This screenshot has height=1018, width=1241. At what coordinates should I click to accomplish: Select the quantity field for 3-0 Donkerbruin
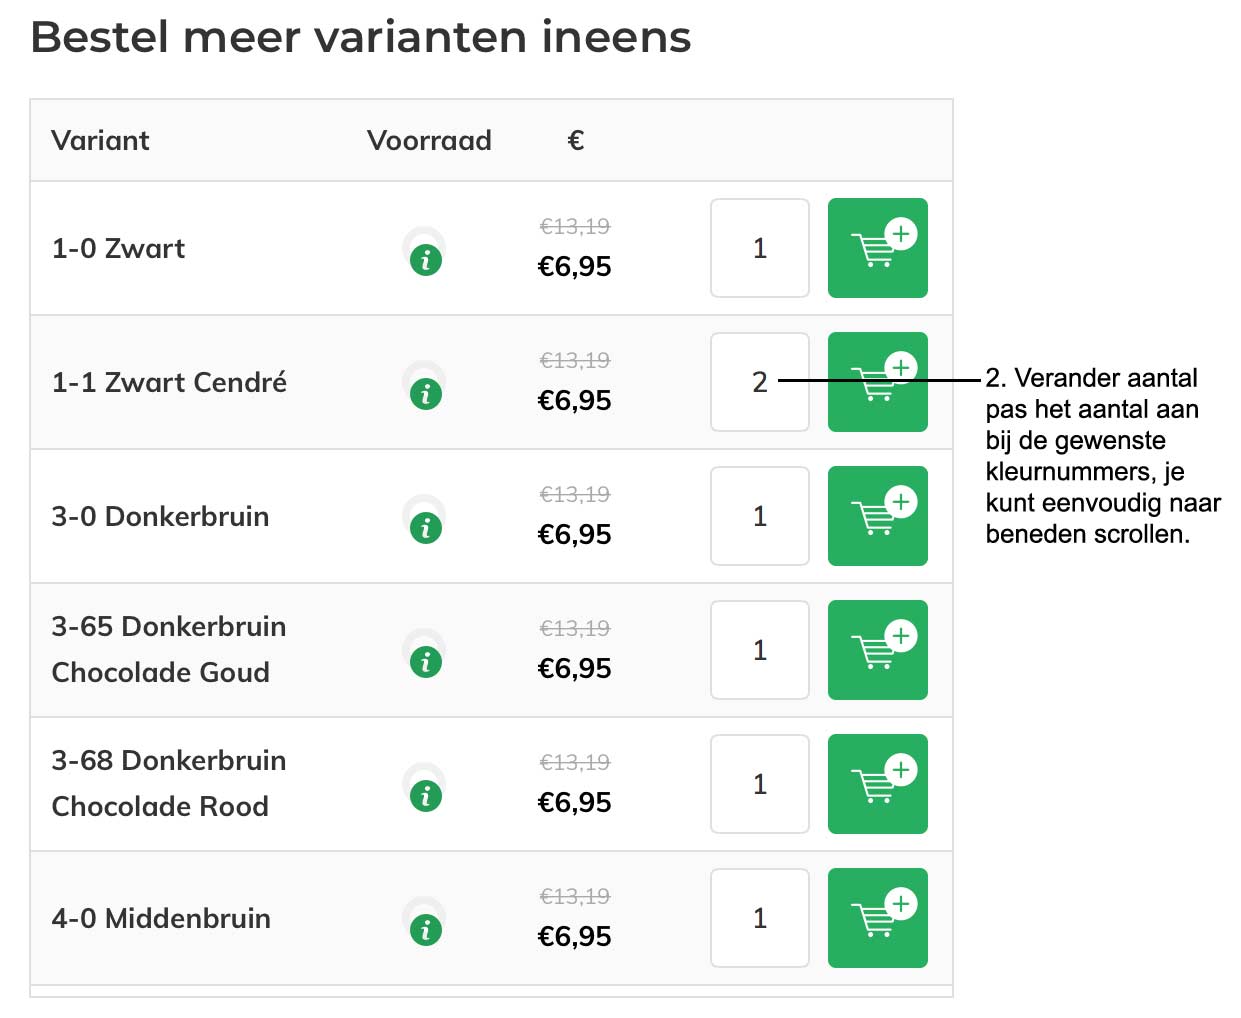(760, 516)
